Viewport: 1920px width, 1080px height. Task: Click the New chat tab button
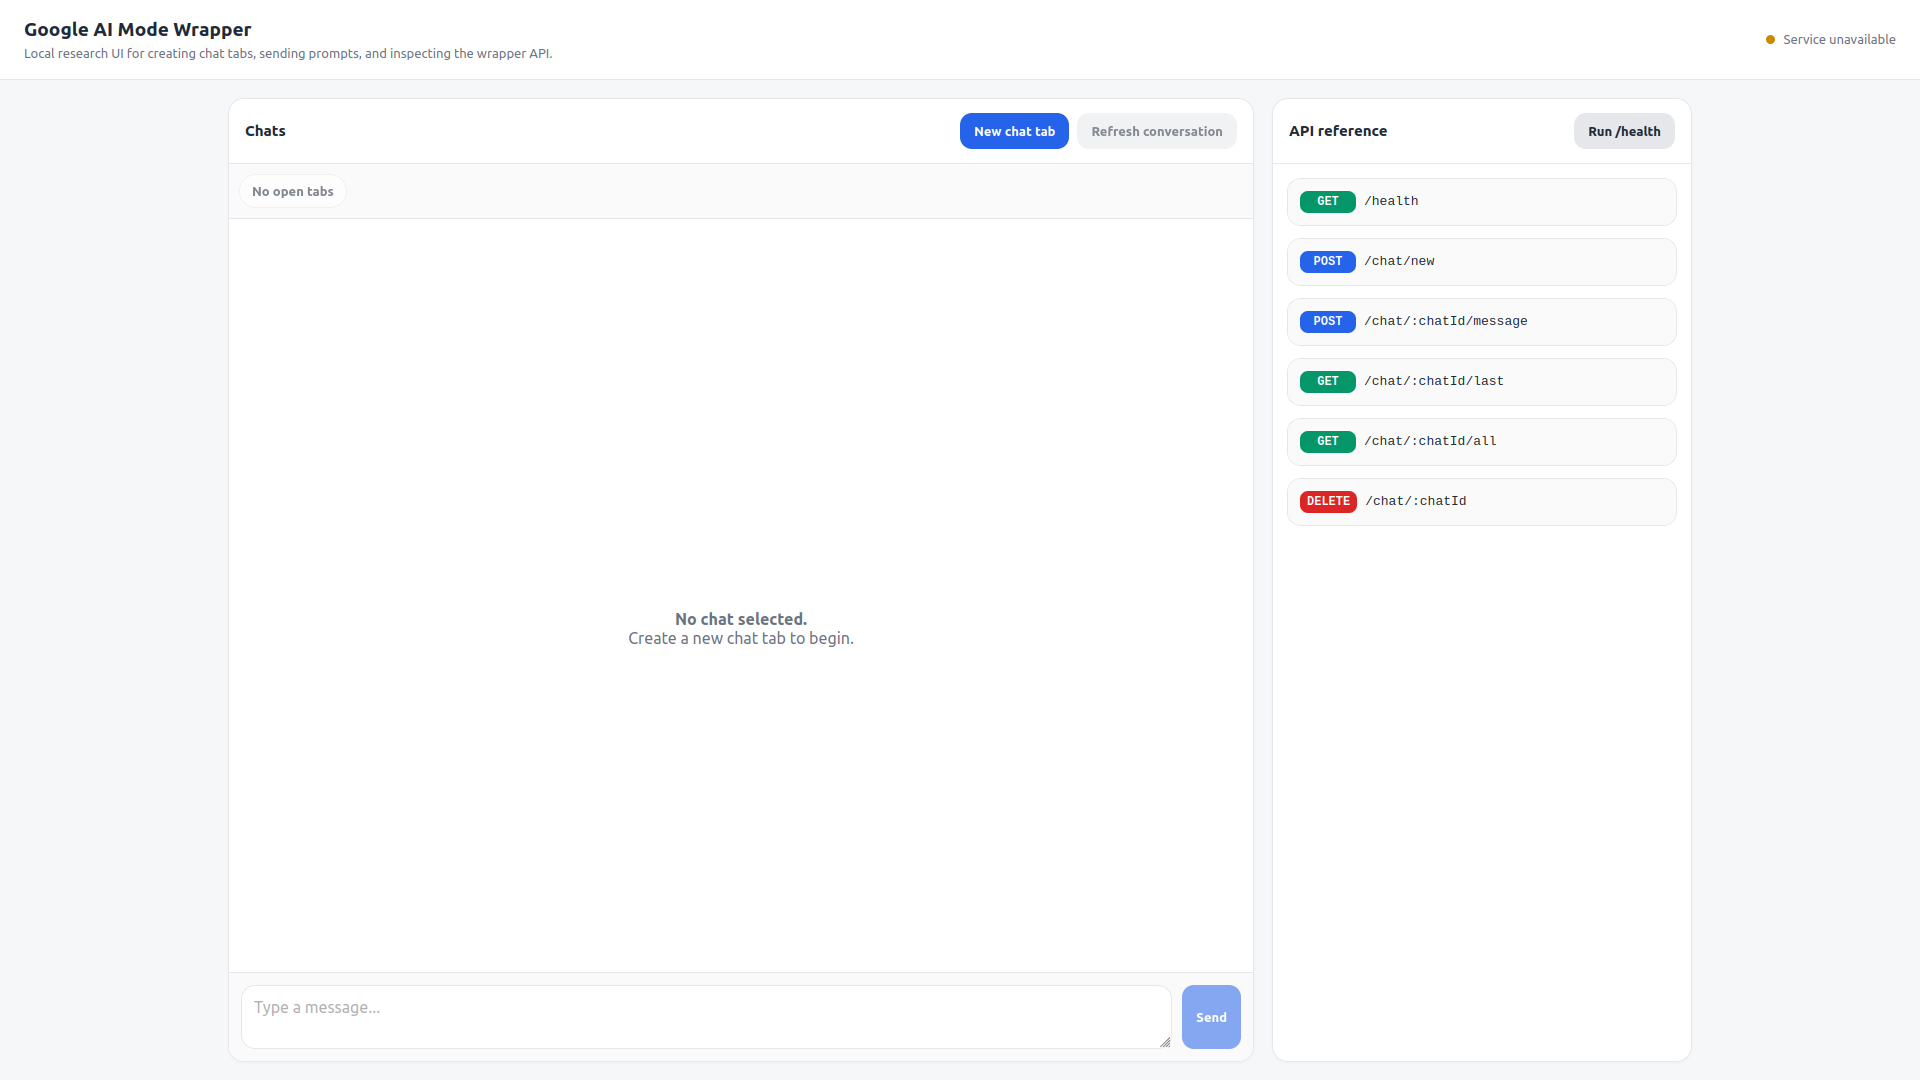(1014, 131)
